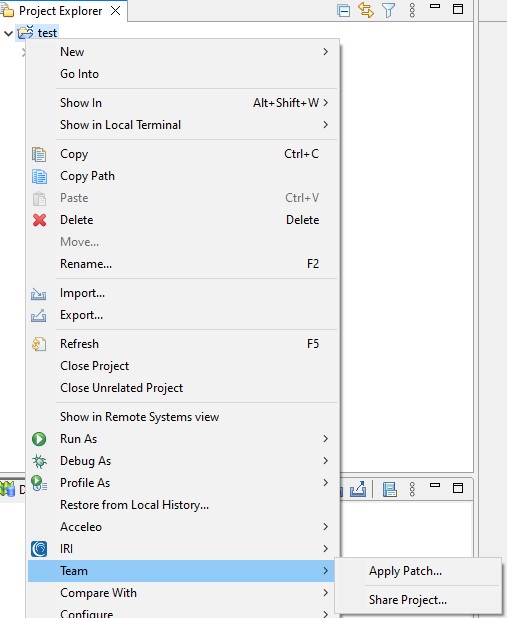This screenshot has height=618, width=507.
Task: Open lower panel view menu dots
Action: pyautogui.click(x=412, y=489)
